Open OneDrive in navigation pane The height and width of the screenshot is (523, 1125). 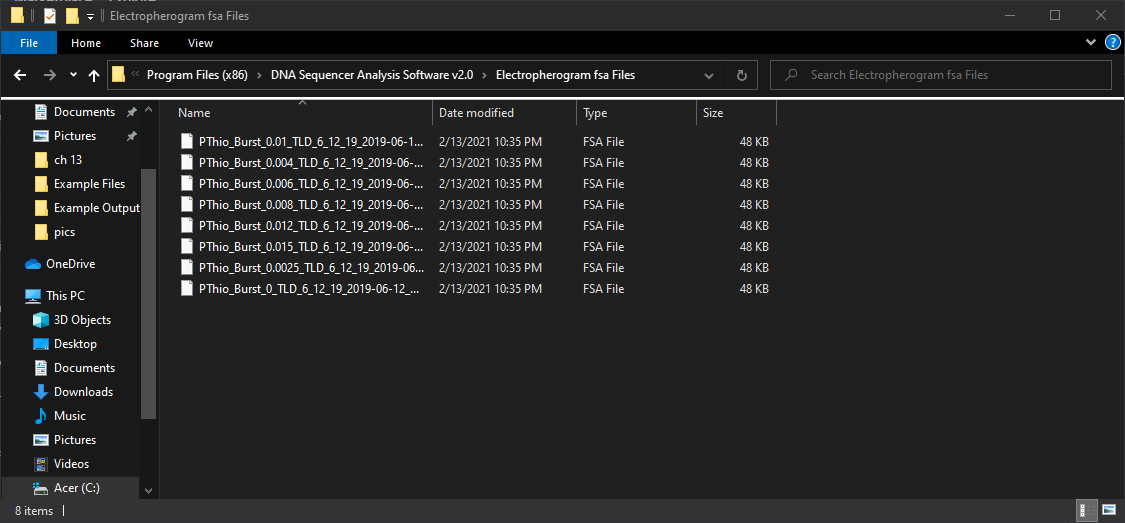(x=70, y=263)
